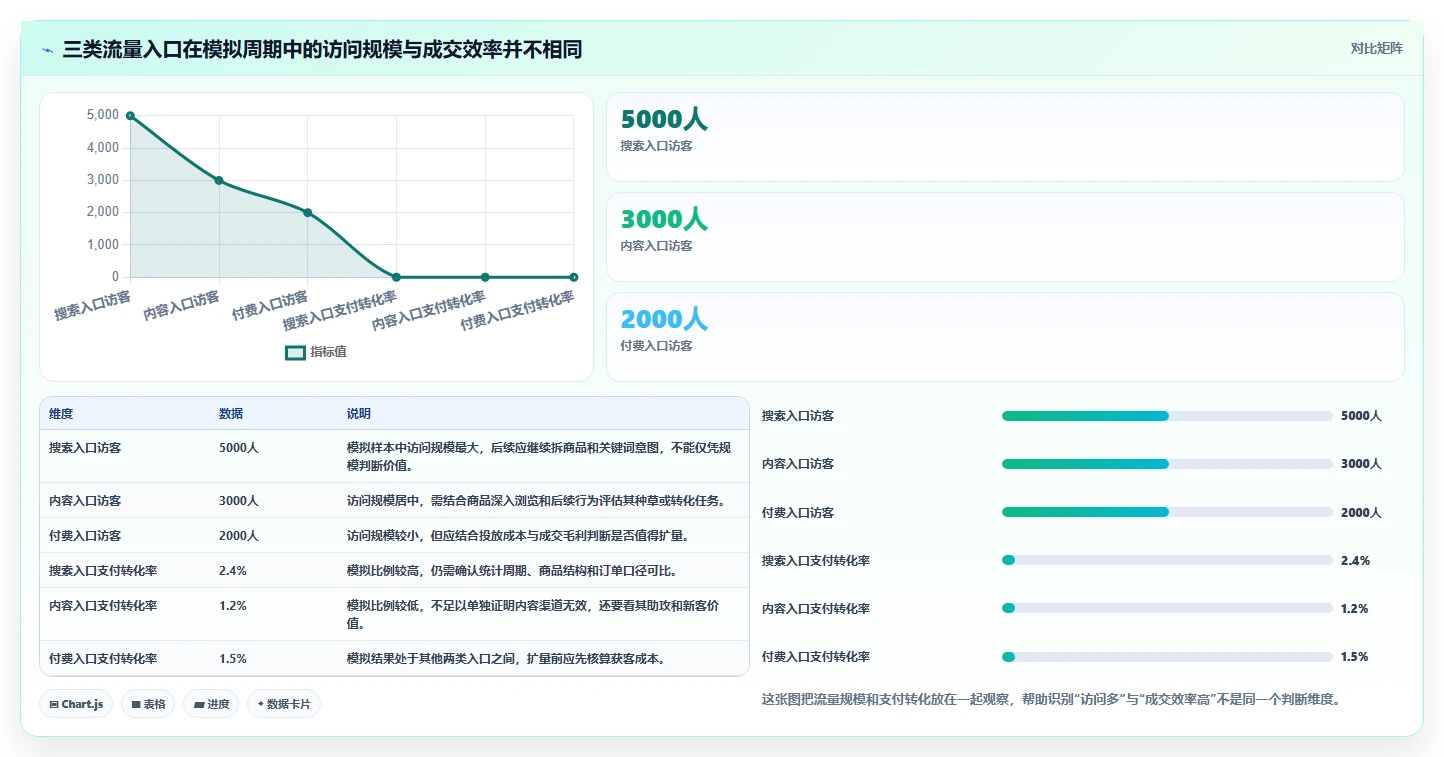Click the 指标值 legend color box
Screen dimensions: 1444x757
[295, 352]
